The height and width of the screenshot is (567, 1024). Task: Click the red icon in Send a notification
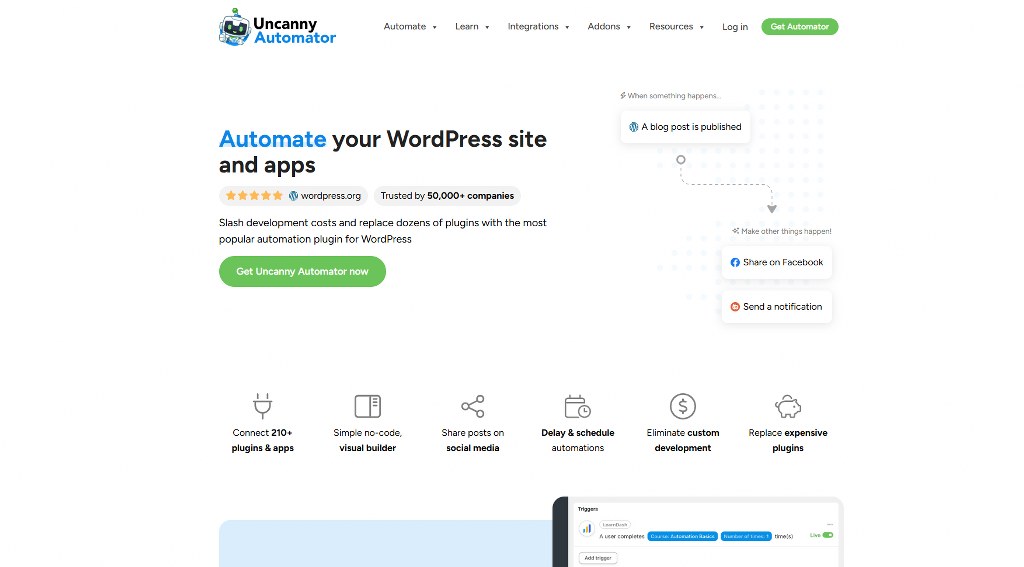[x=735, y=307]
